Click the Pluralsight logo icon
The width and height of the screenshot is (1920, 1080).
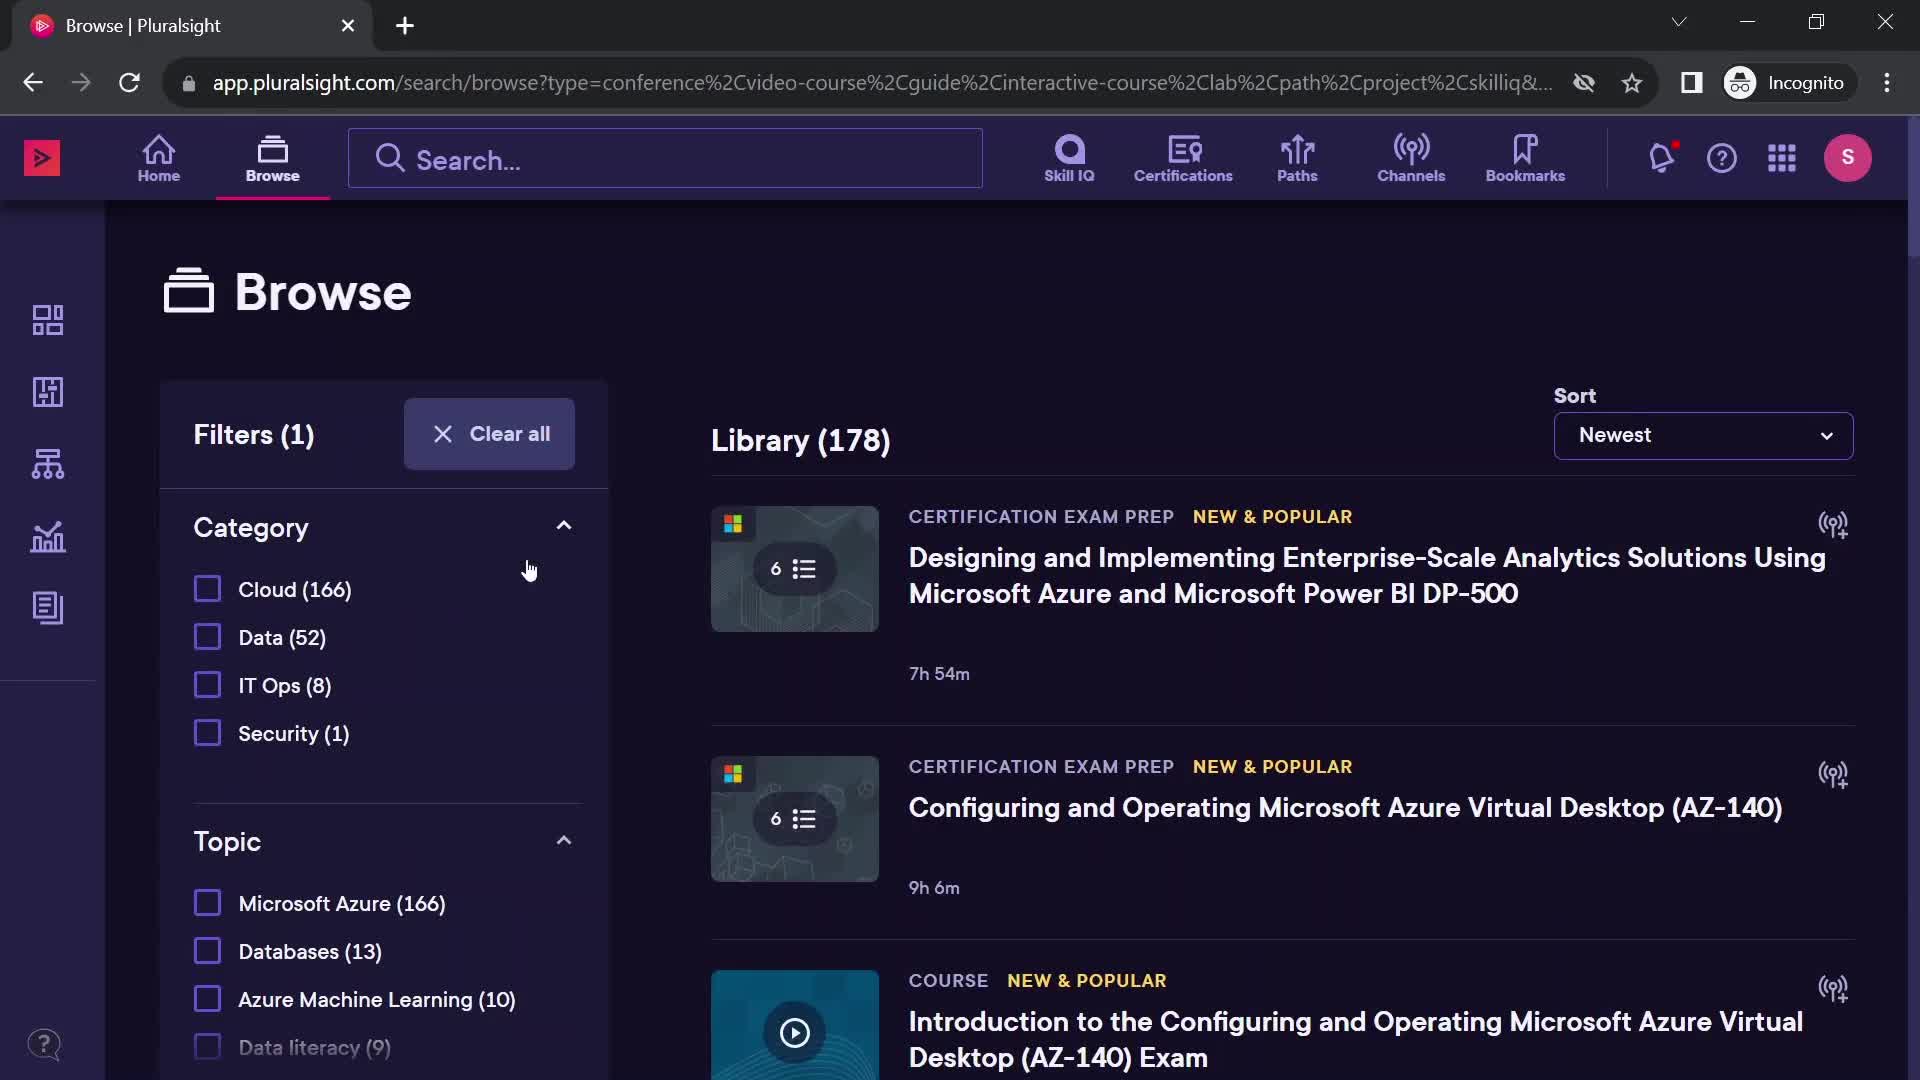coord(42,158)
